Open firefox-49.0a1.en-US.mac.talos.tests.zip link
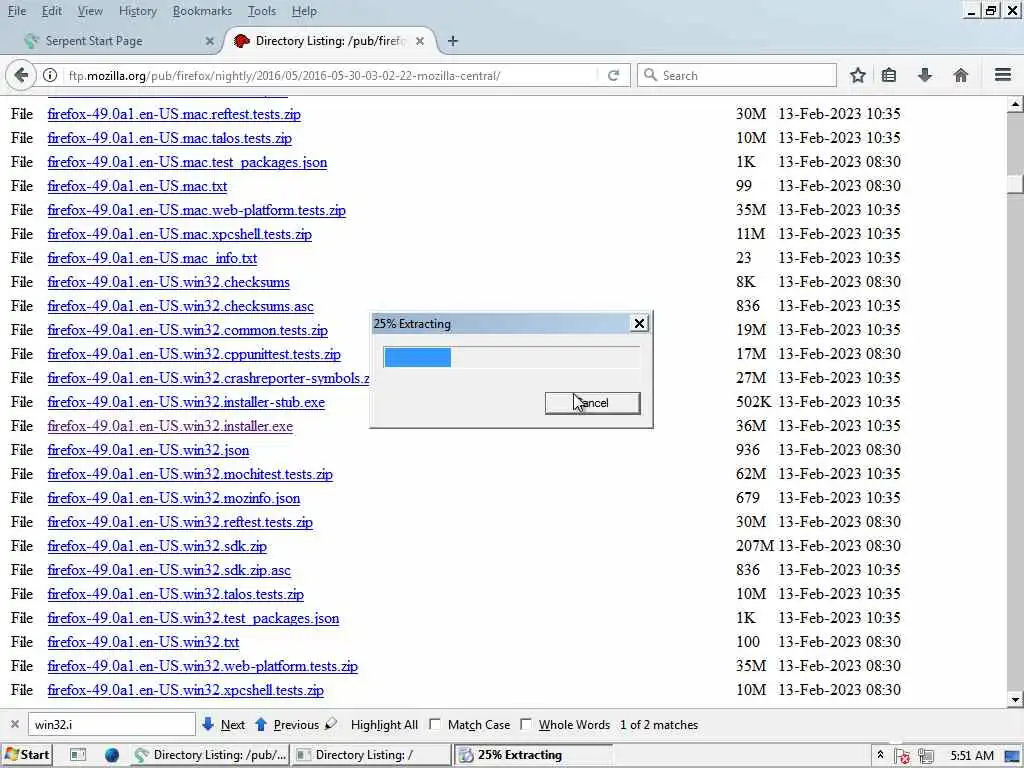The height and width of the screenshot is (768, 1024). 170,138
